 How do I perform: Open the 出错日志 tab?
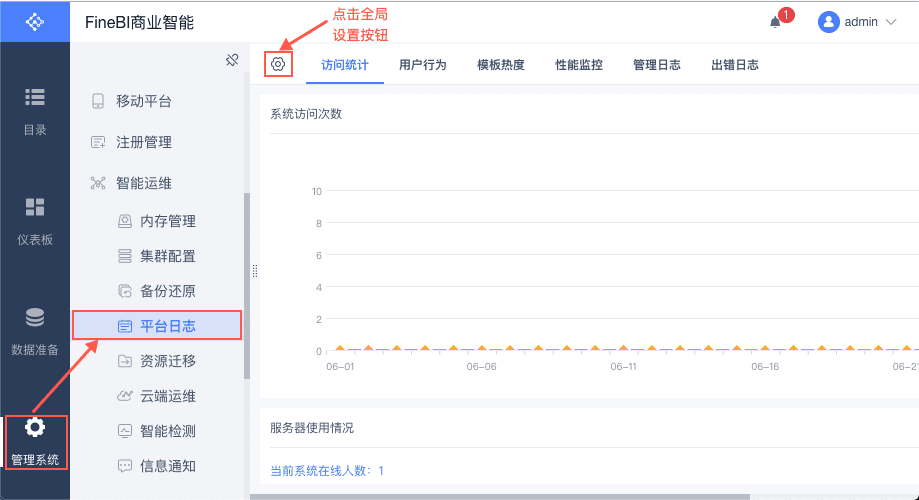[x=735, y=65]
